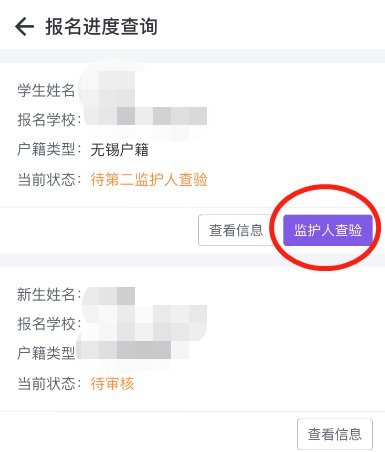385x452 pixels.
Task: Tap the 无锡户籍 household type value
Action: 119,150
